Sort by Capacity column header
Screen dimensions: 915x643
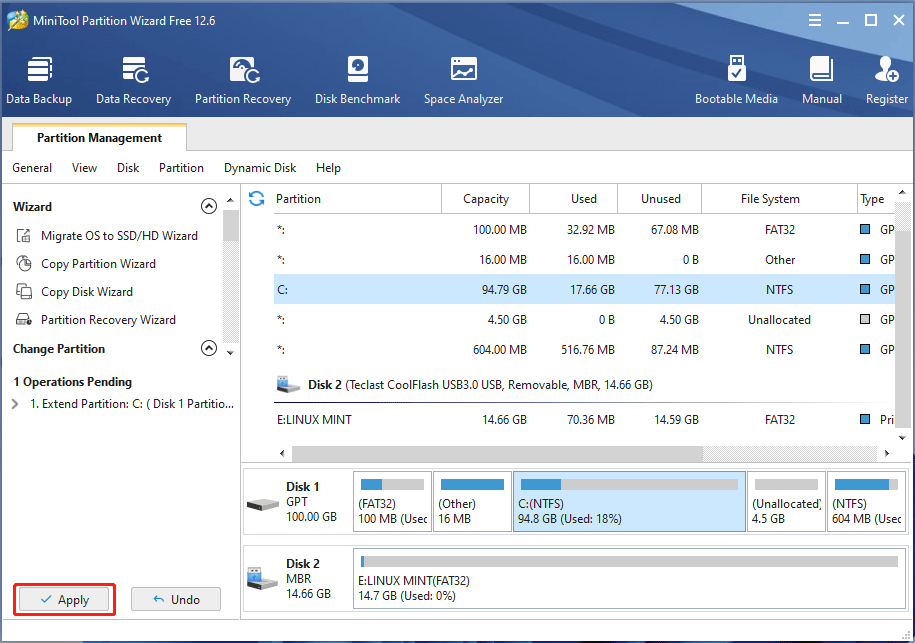486,199
